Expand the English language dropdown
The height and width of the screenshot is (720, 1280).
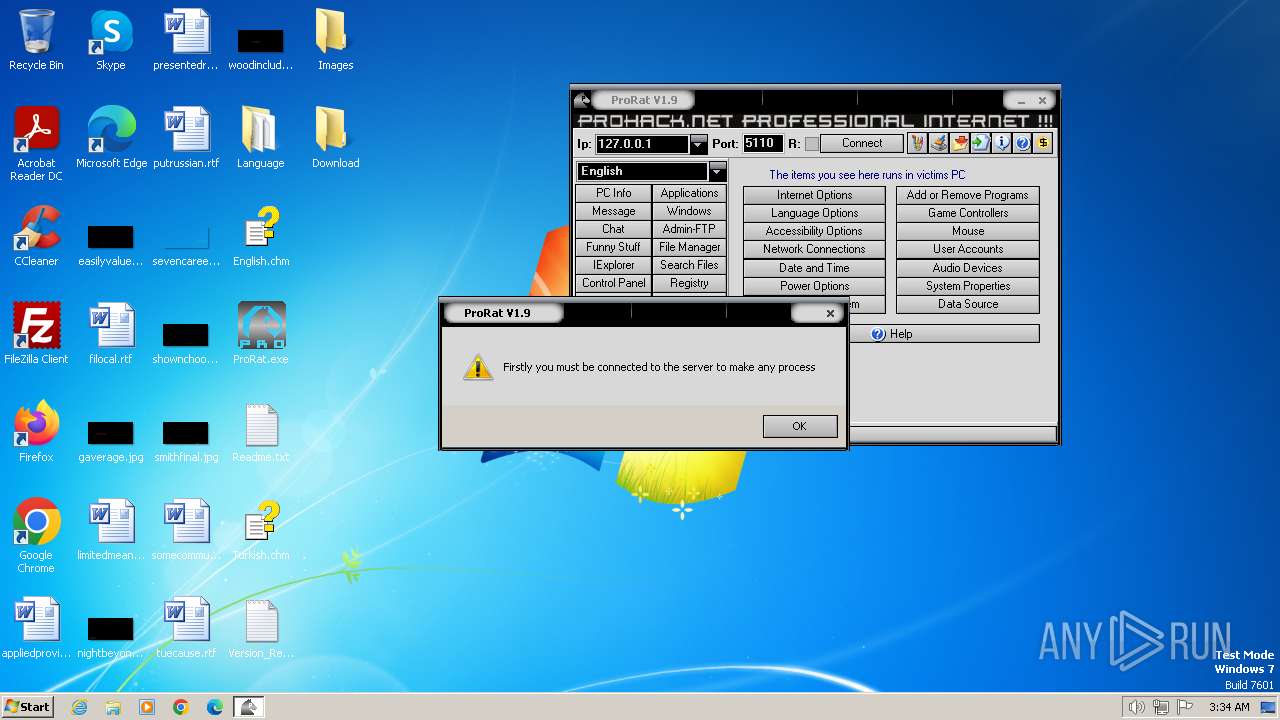coord(717,172)
